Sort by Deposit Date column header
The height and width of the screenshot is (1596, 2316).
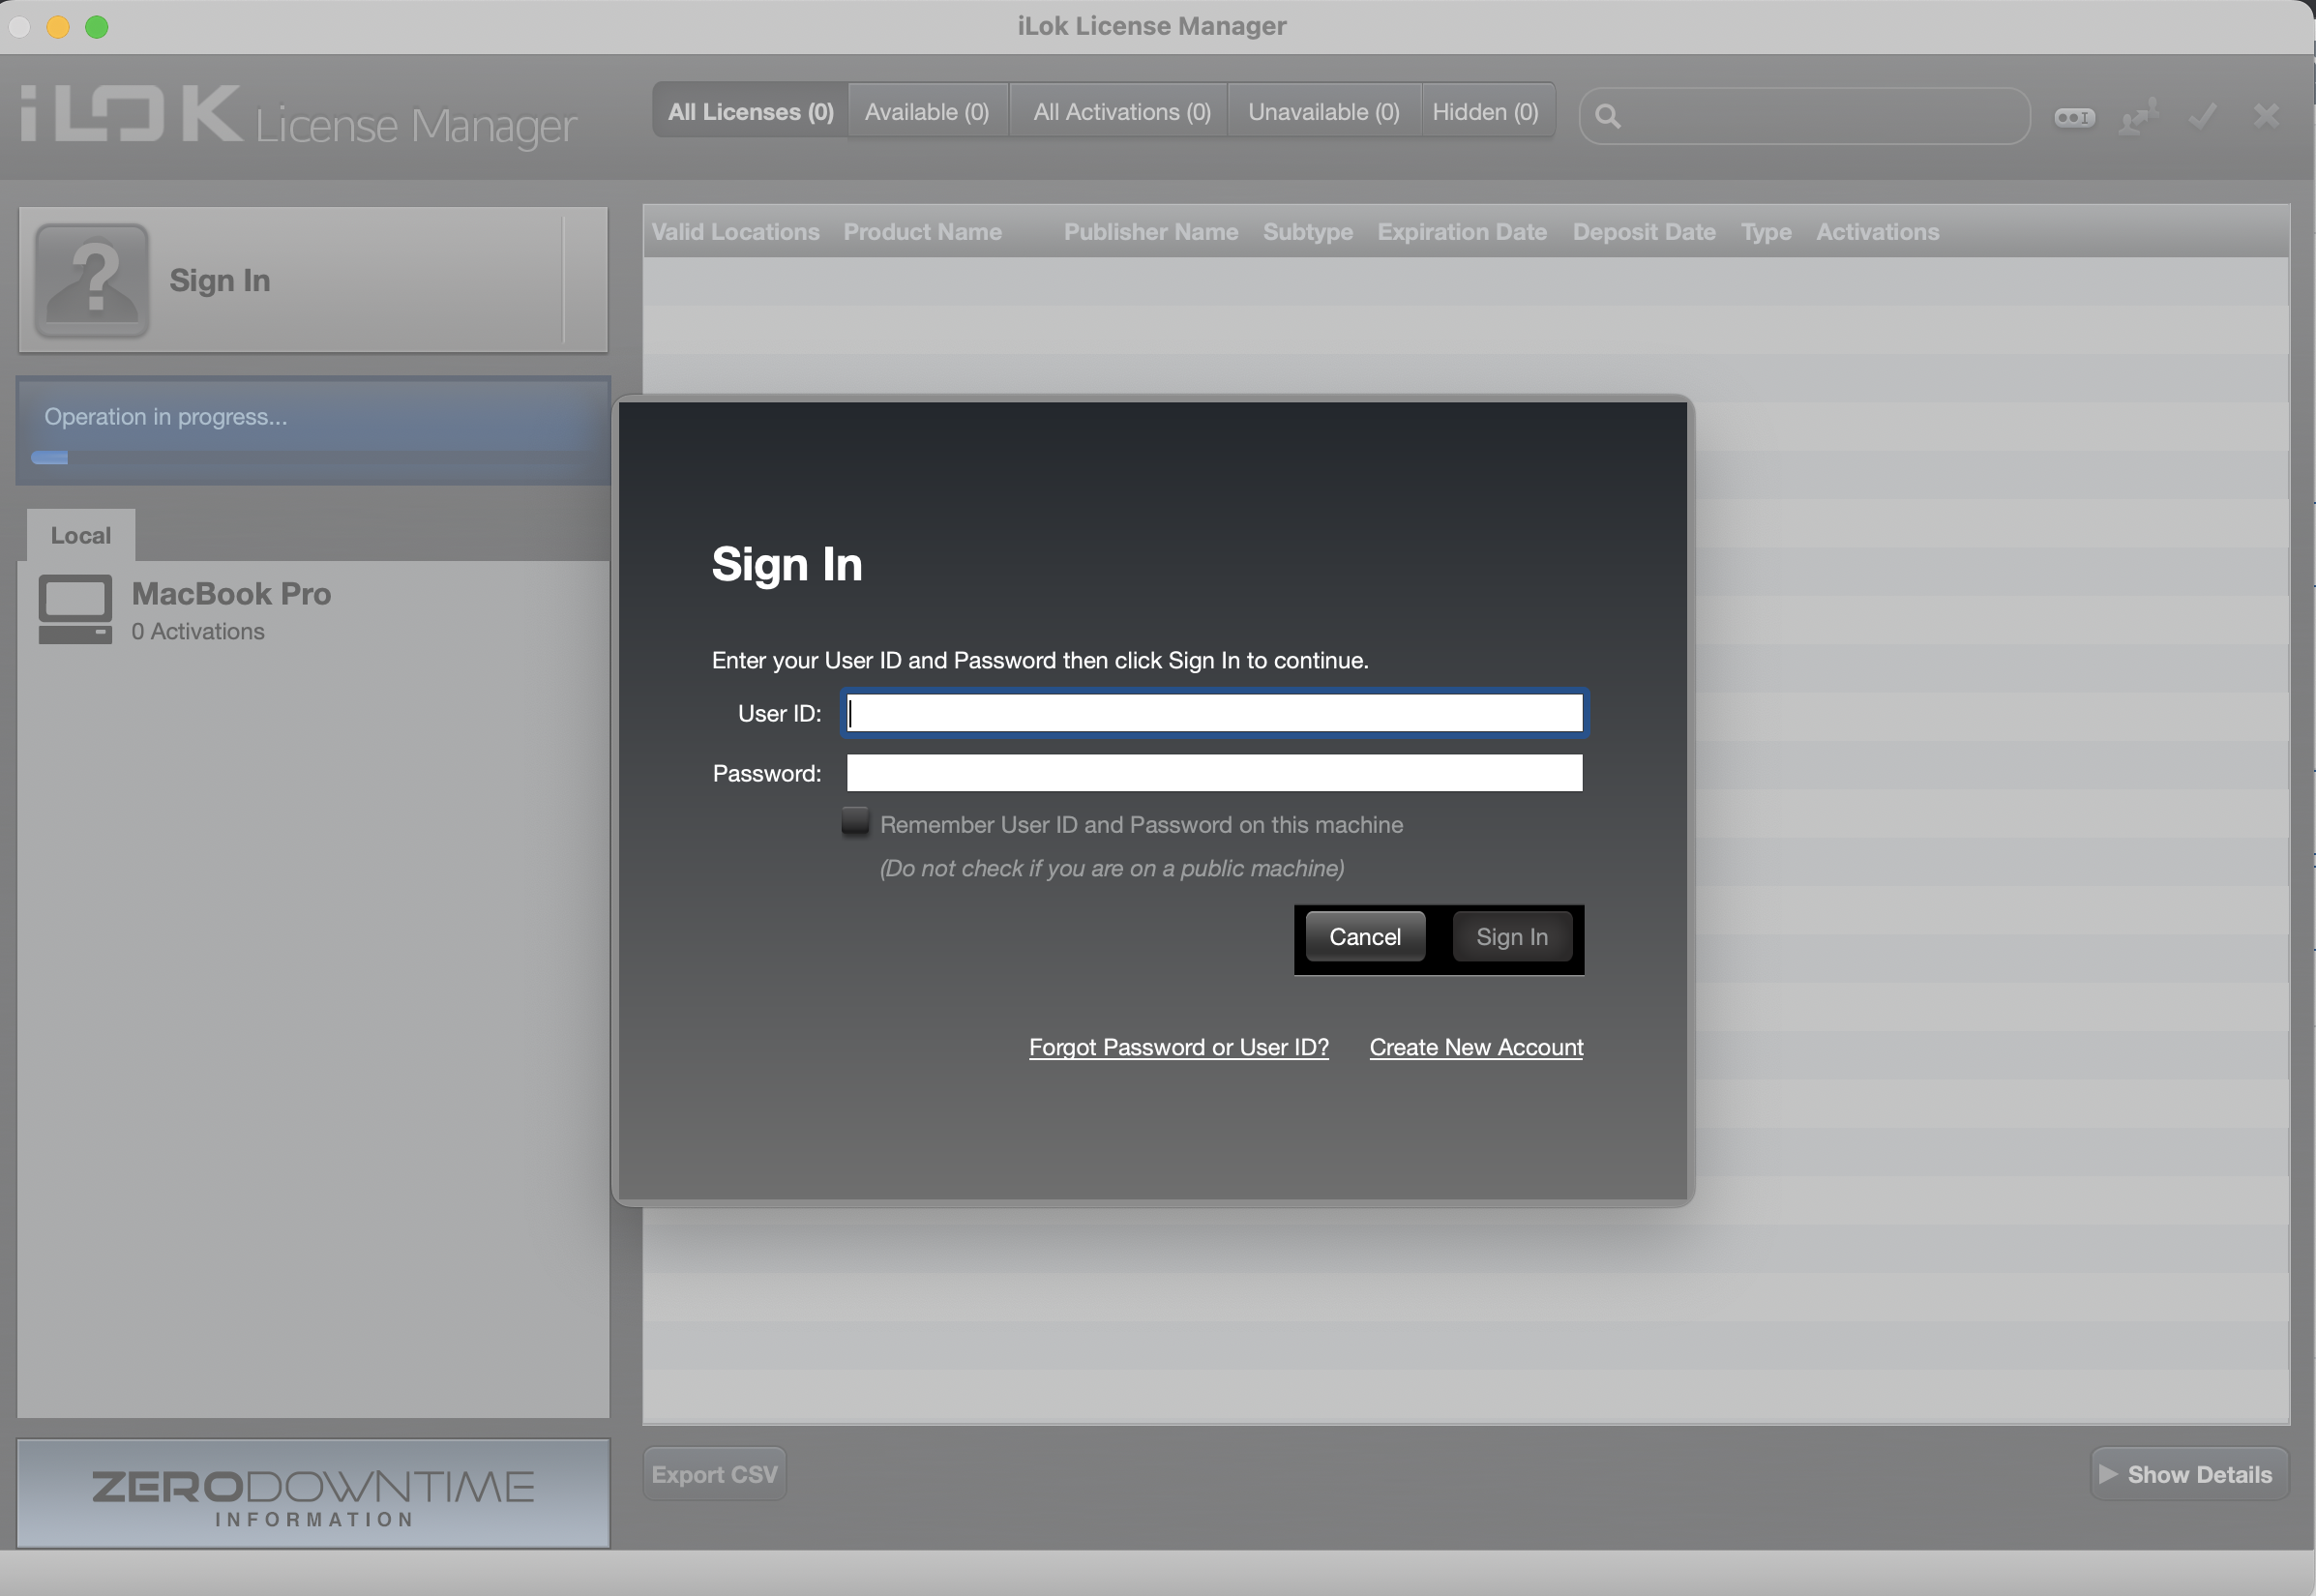(1644, 232)
